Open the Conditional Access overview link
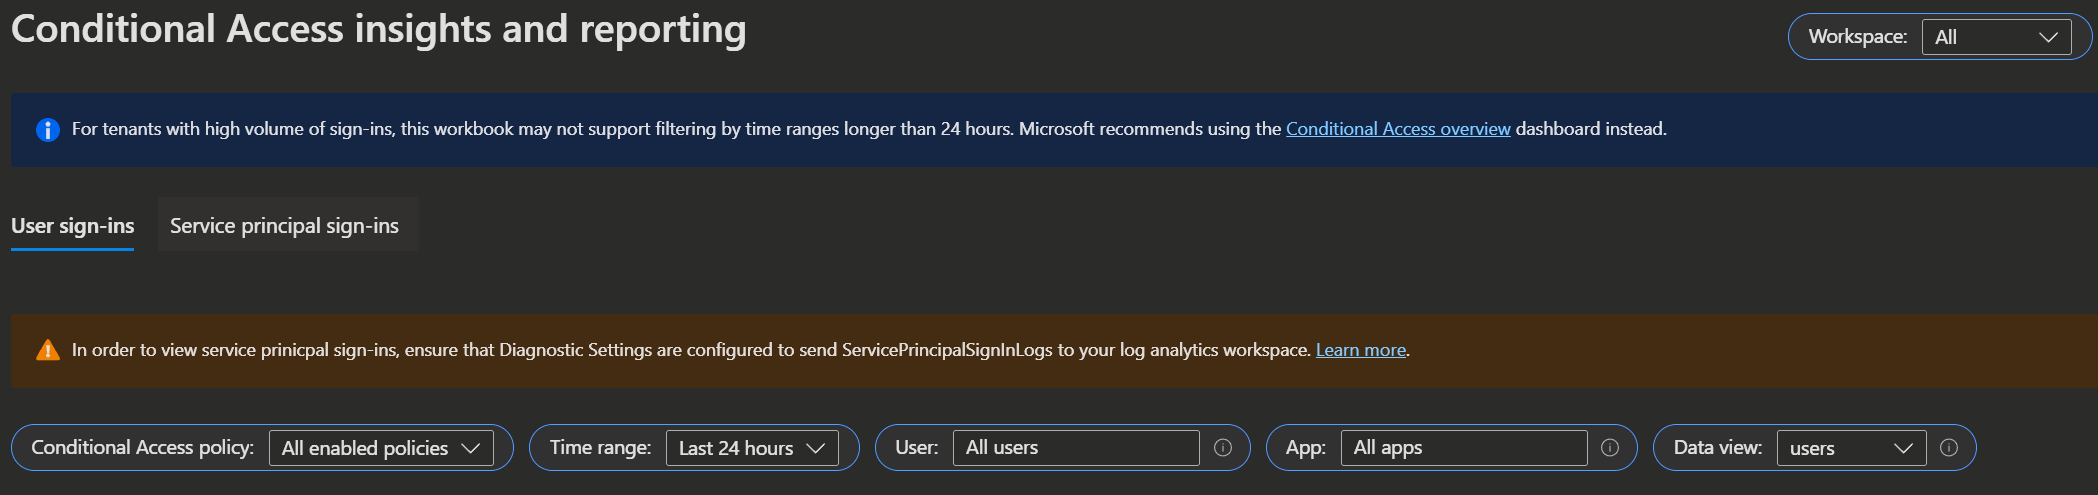The height and width of the screenshot is (495, 2098). pos(1398,129)
